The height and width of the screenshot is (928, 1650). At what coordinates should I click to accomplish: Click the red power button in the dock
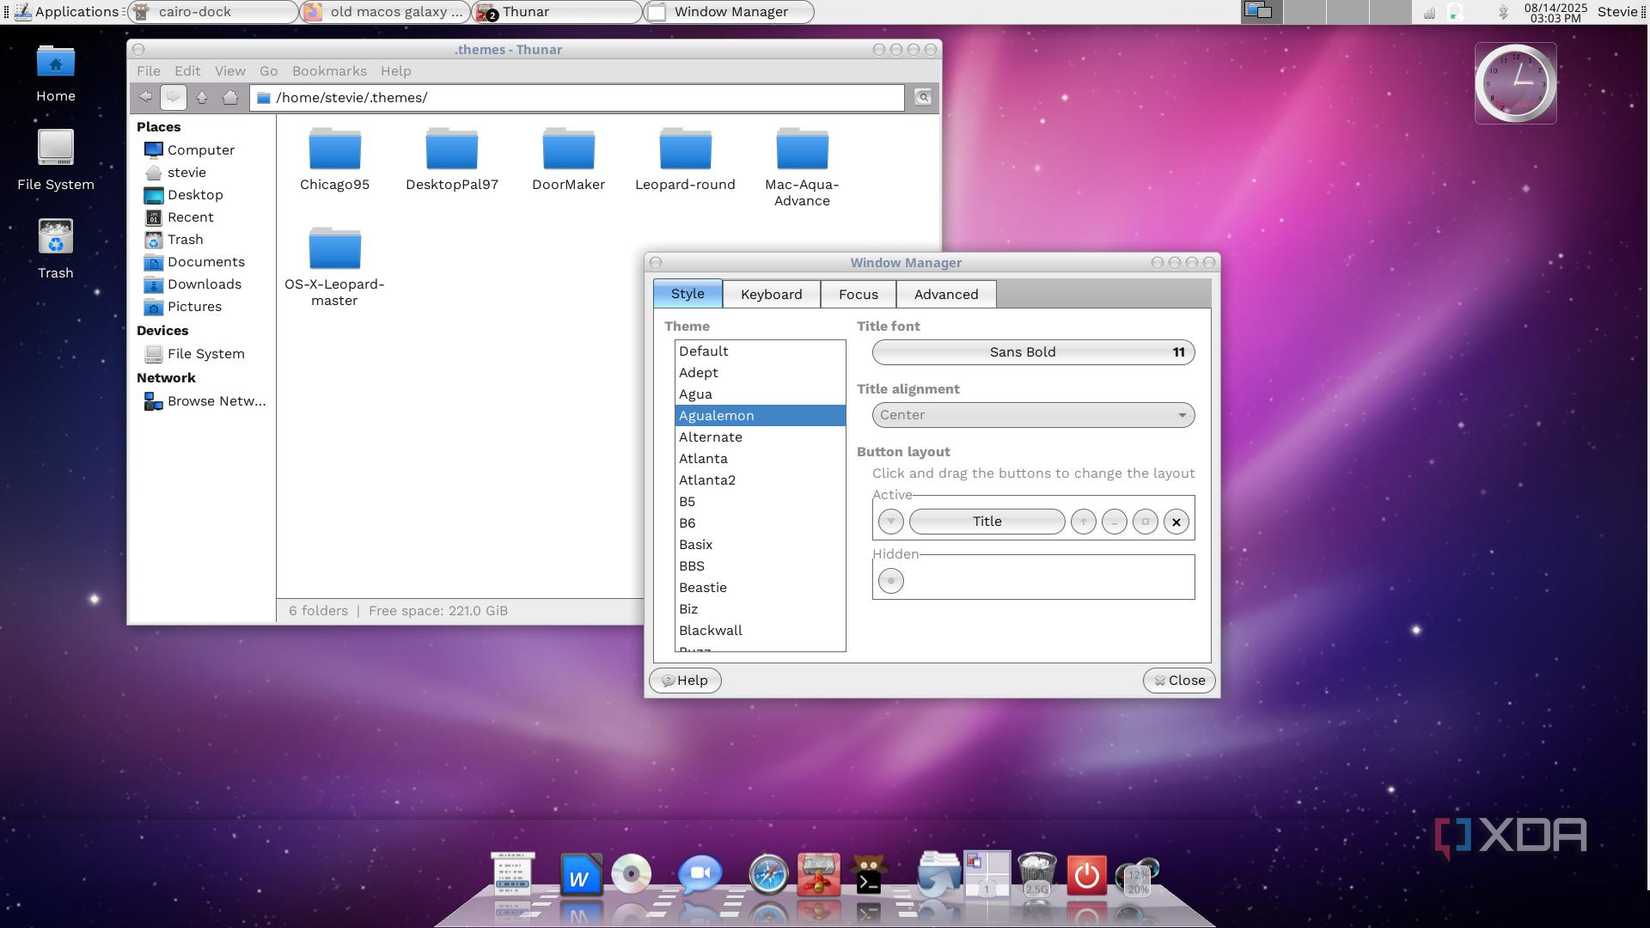coord(1085,873)
